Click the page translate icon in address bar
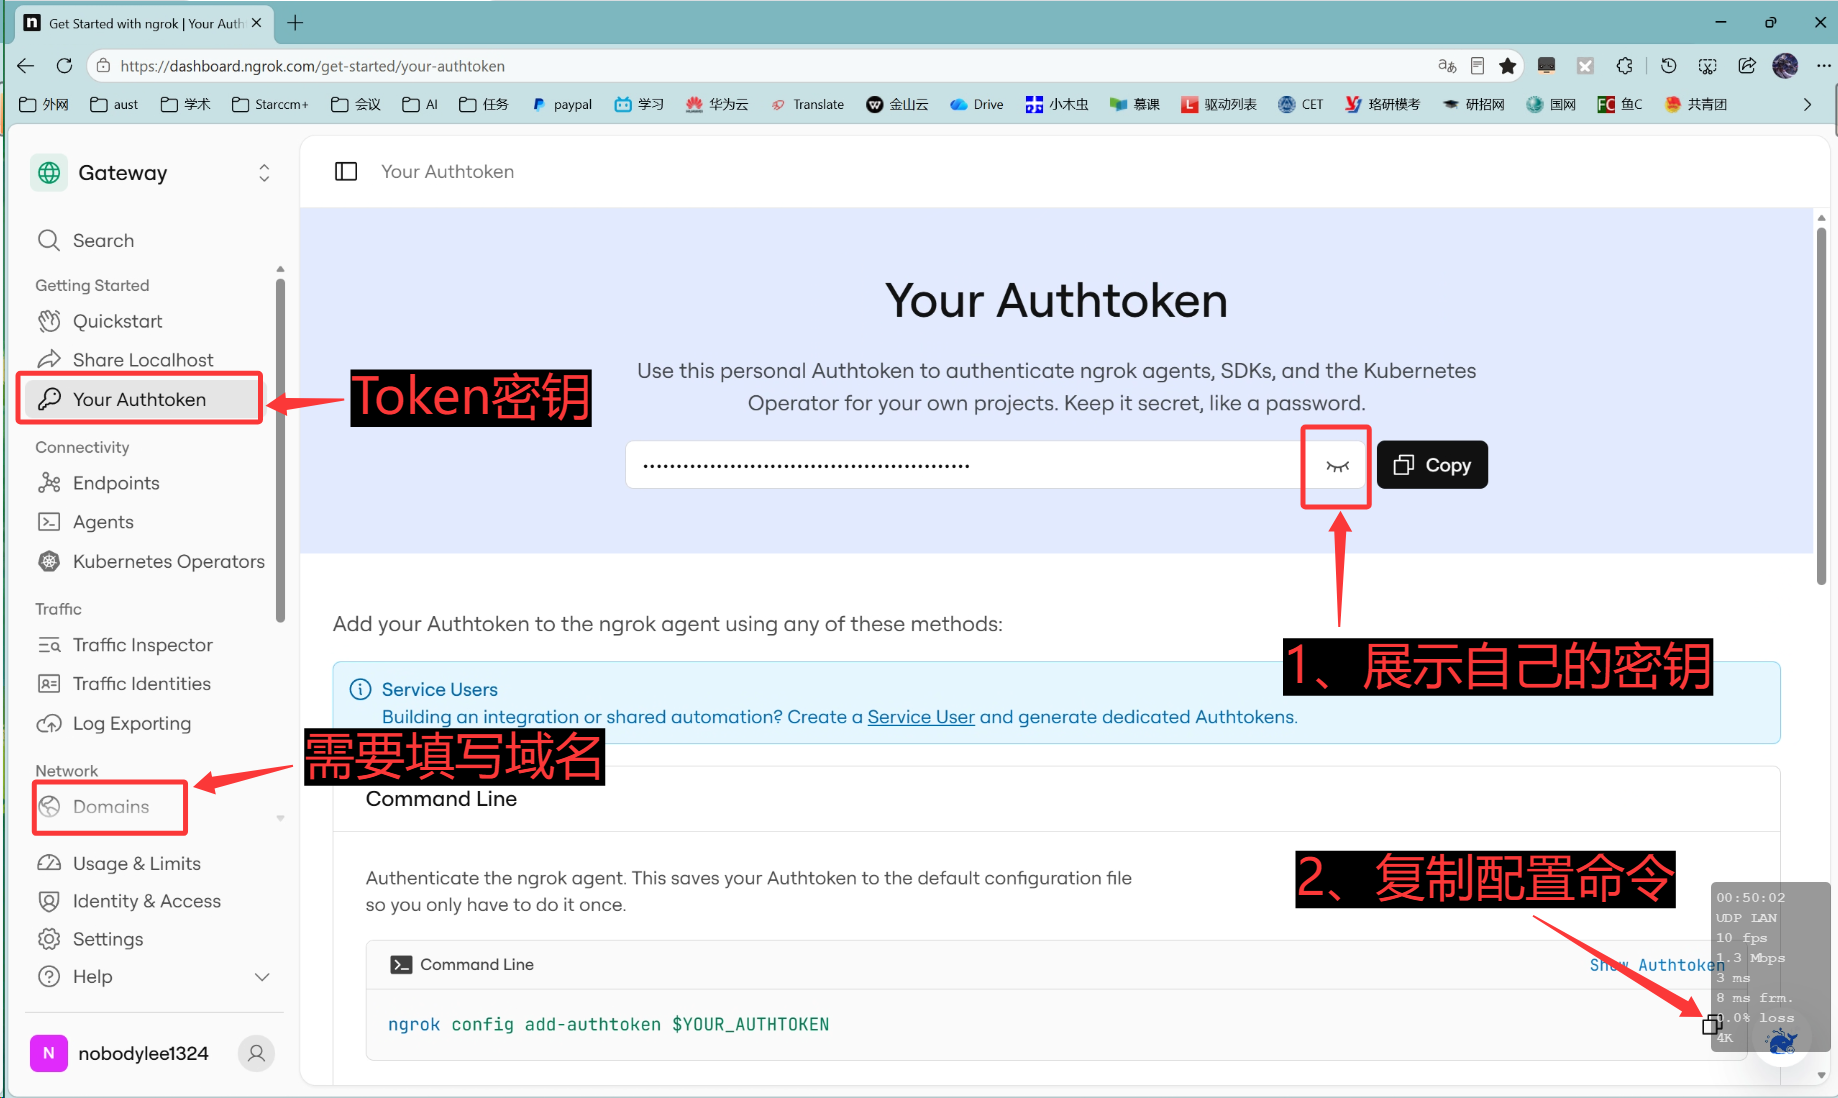This screenshot has height=1098, width=1838. pos(1447,66)
